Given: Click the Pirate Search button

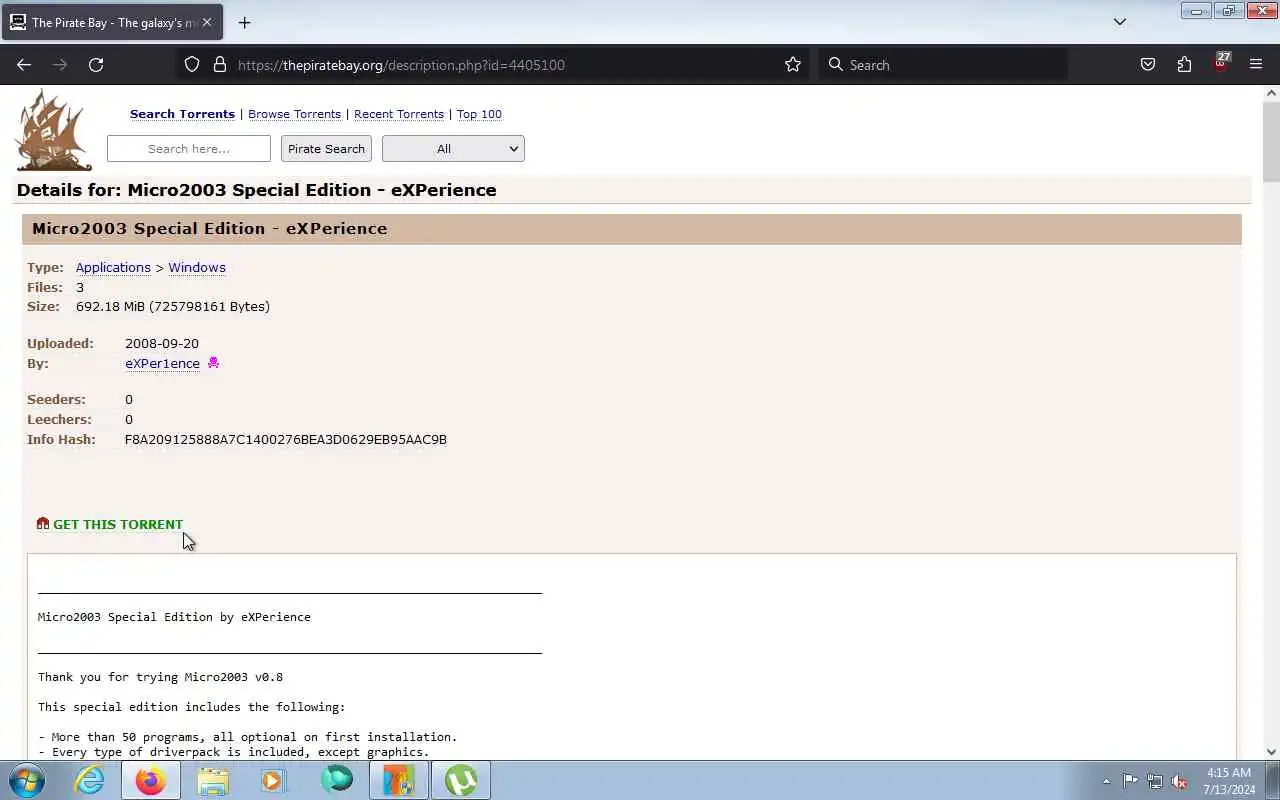Looking at the screenshot, I should [326, 149].
